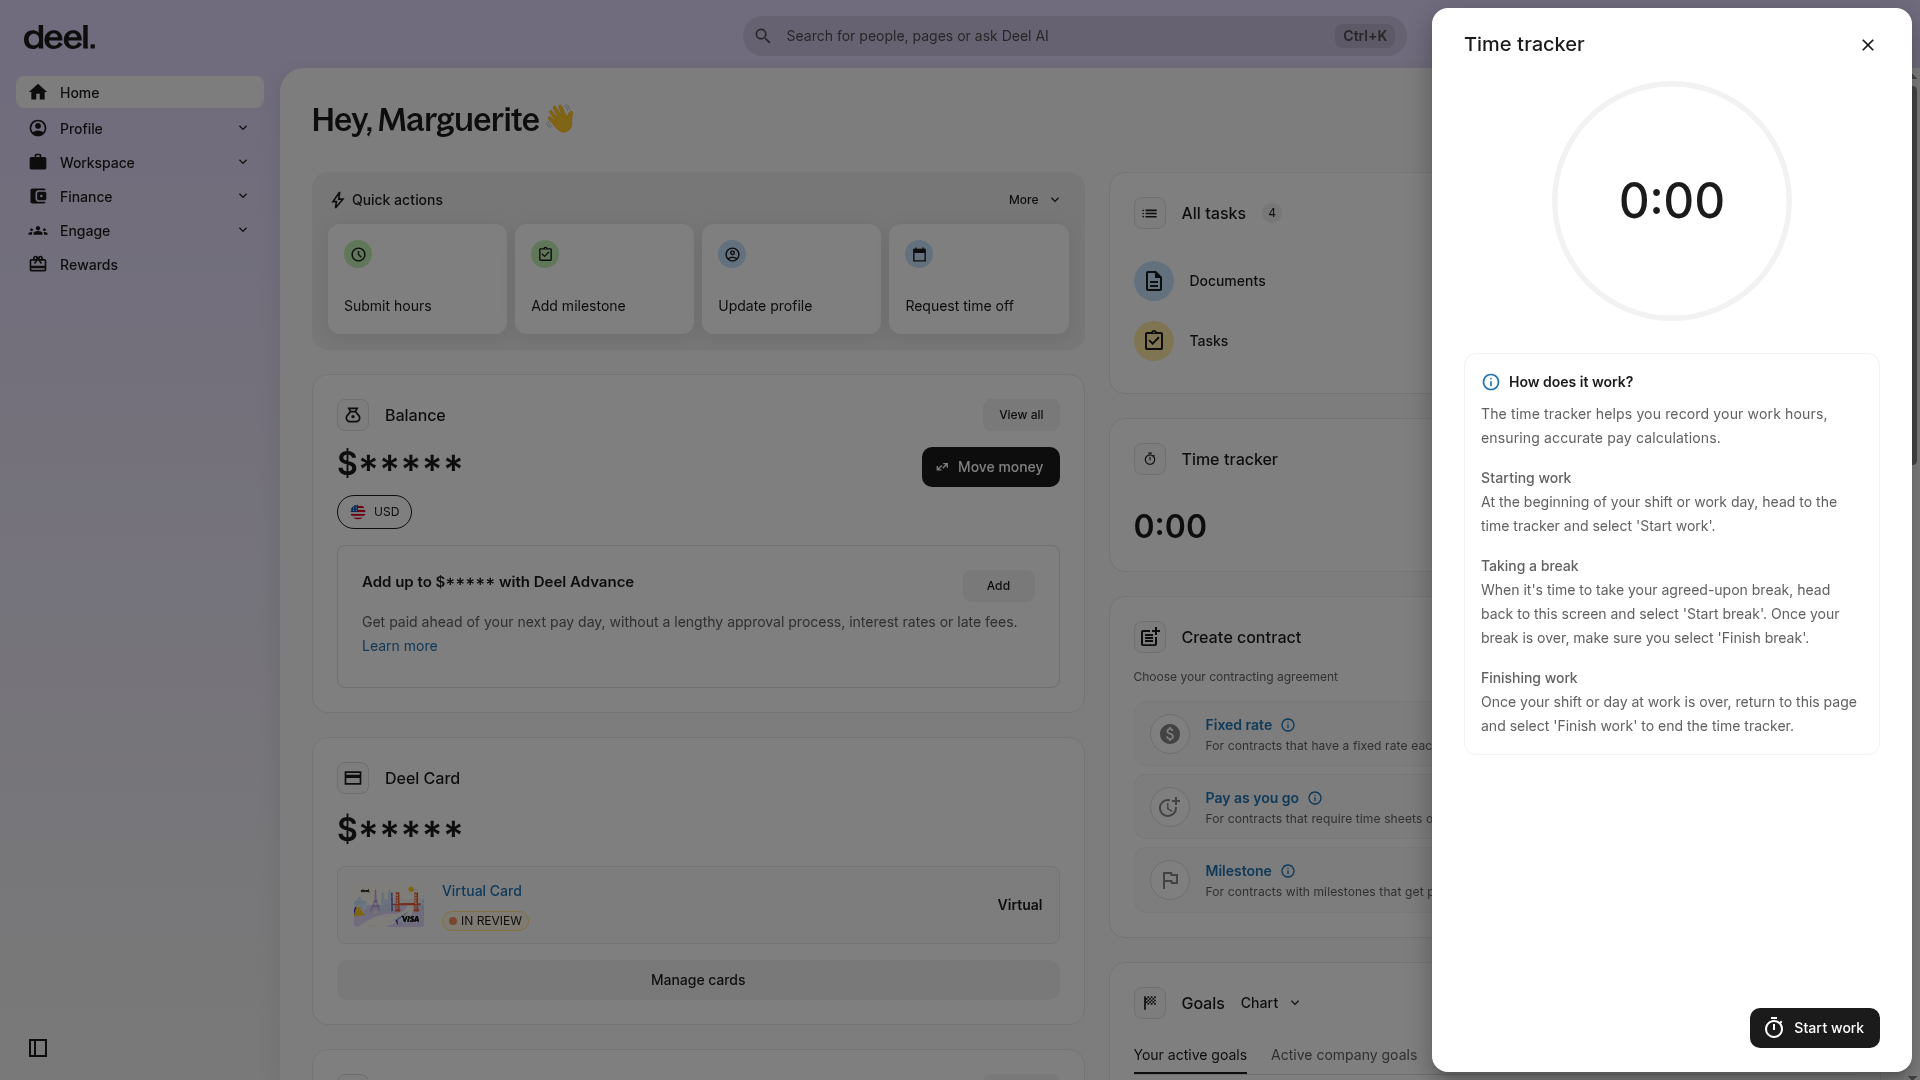Image resolution: width=1920 pixels, height=1080 pixels.
Task: Click the Submit hours clock icon
Action: [358, 254]
